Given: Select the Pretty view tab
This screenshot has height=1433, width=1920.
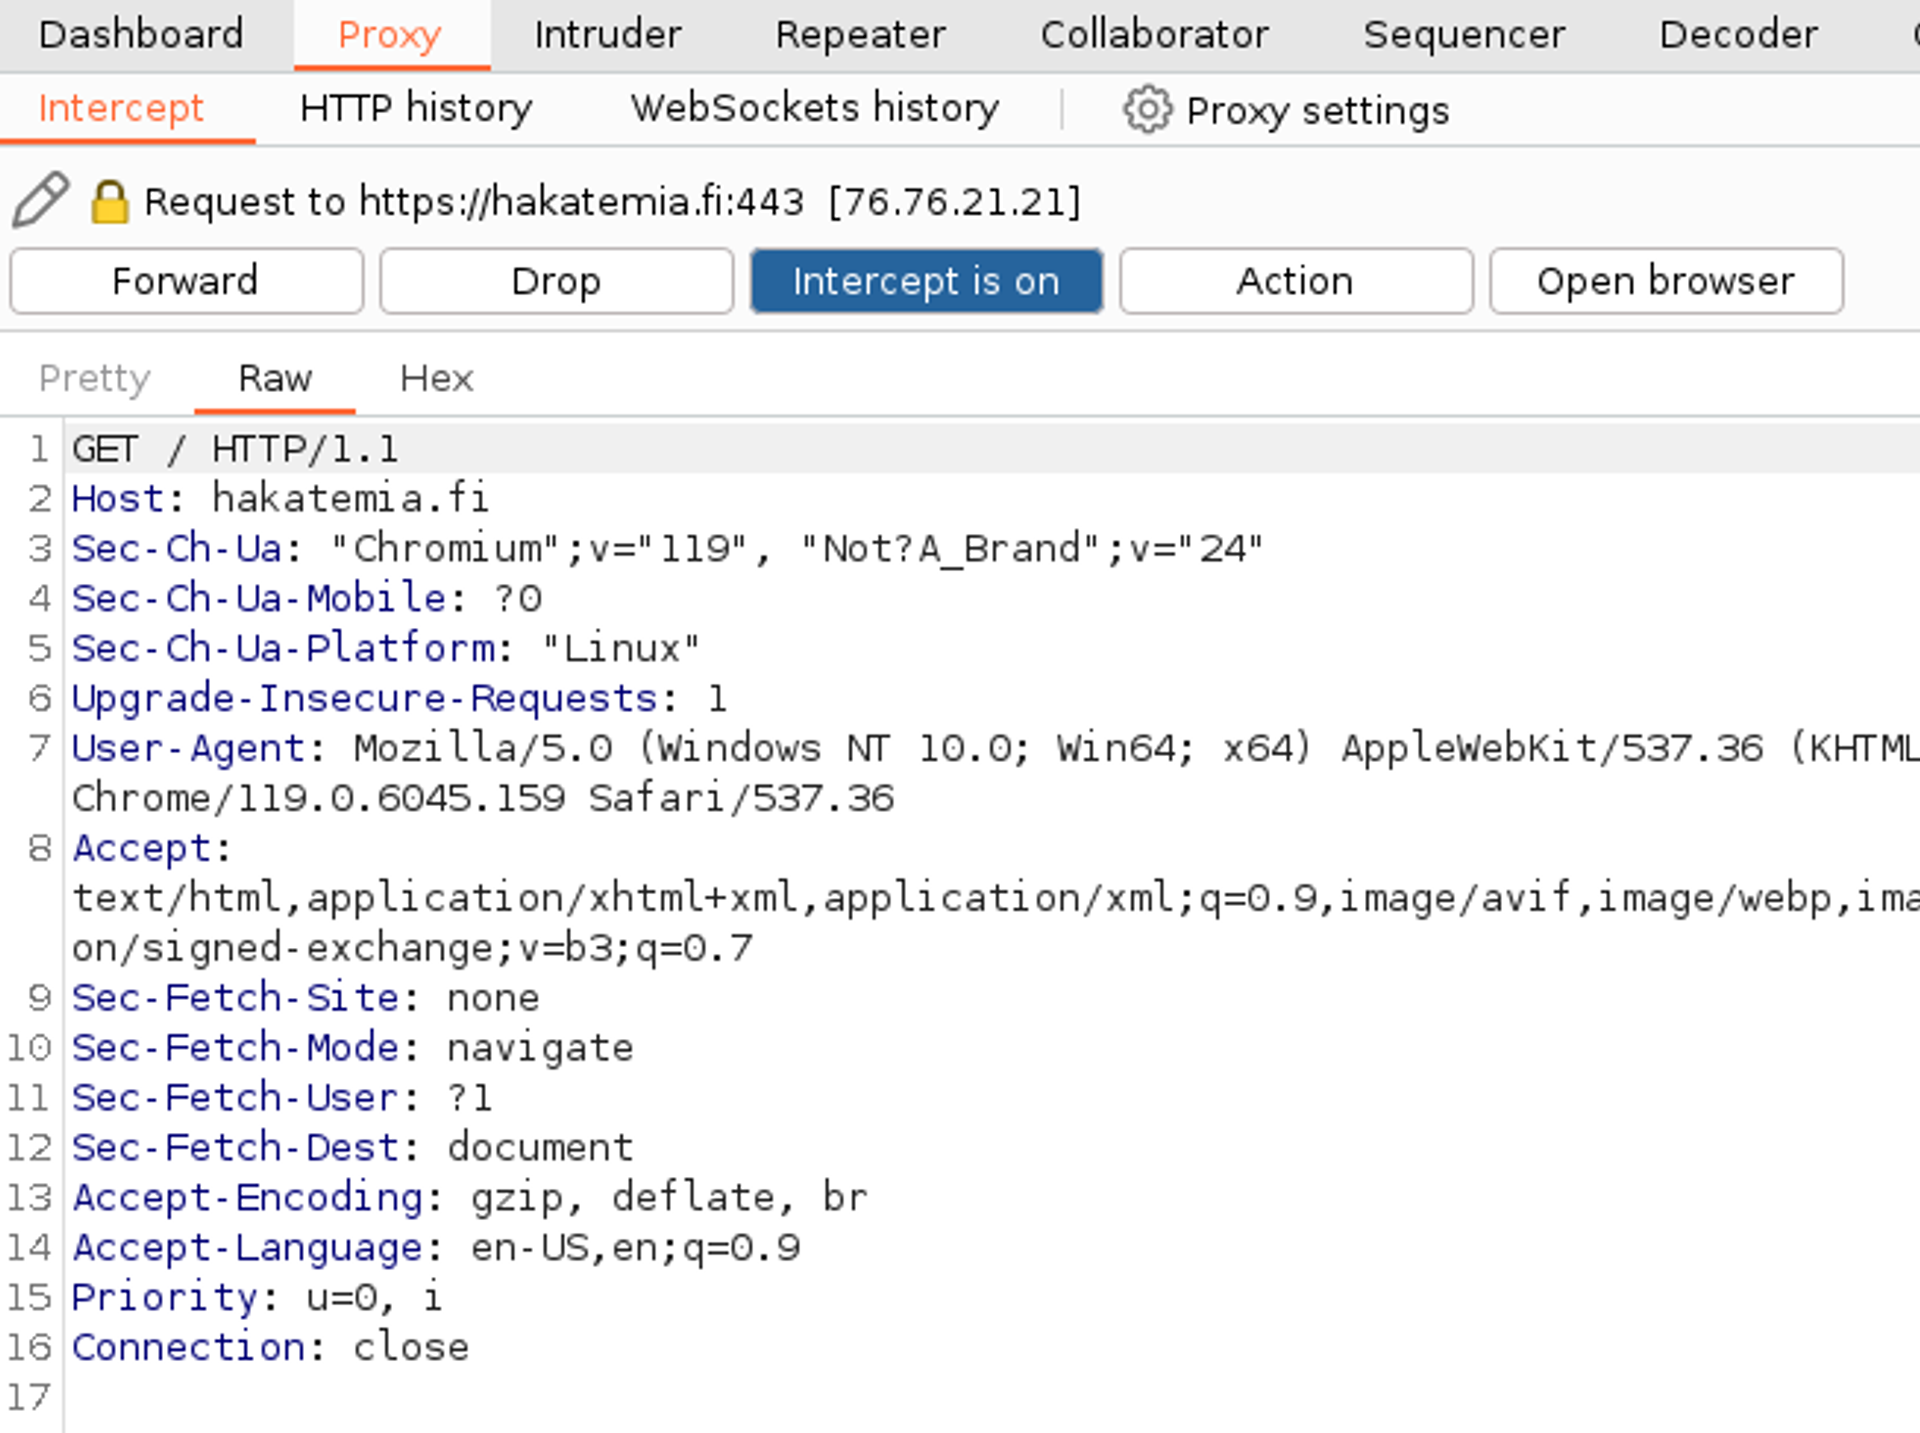Looking at the screenshot, I should pyautogui.click(x=94, y=378).
